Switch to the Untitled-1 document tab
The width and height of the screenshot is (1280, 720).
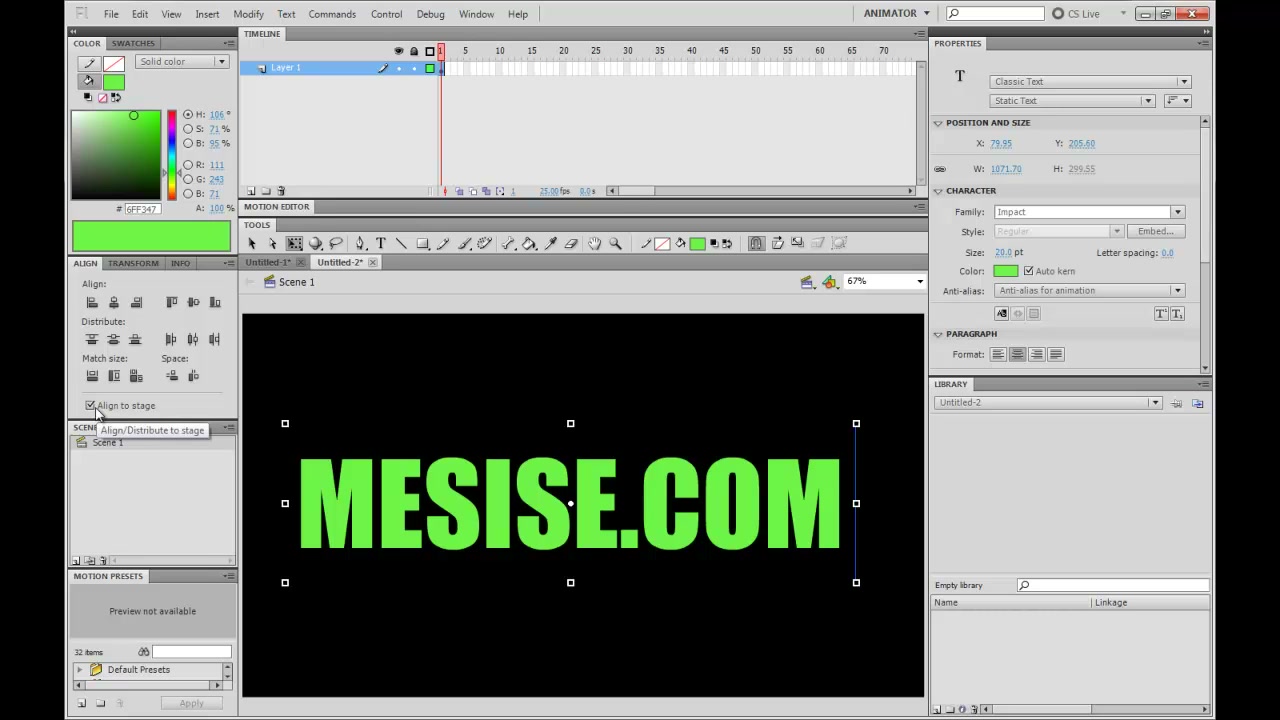[270, 263]
